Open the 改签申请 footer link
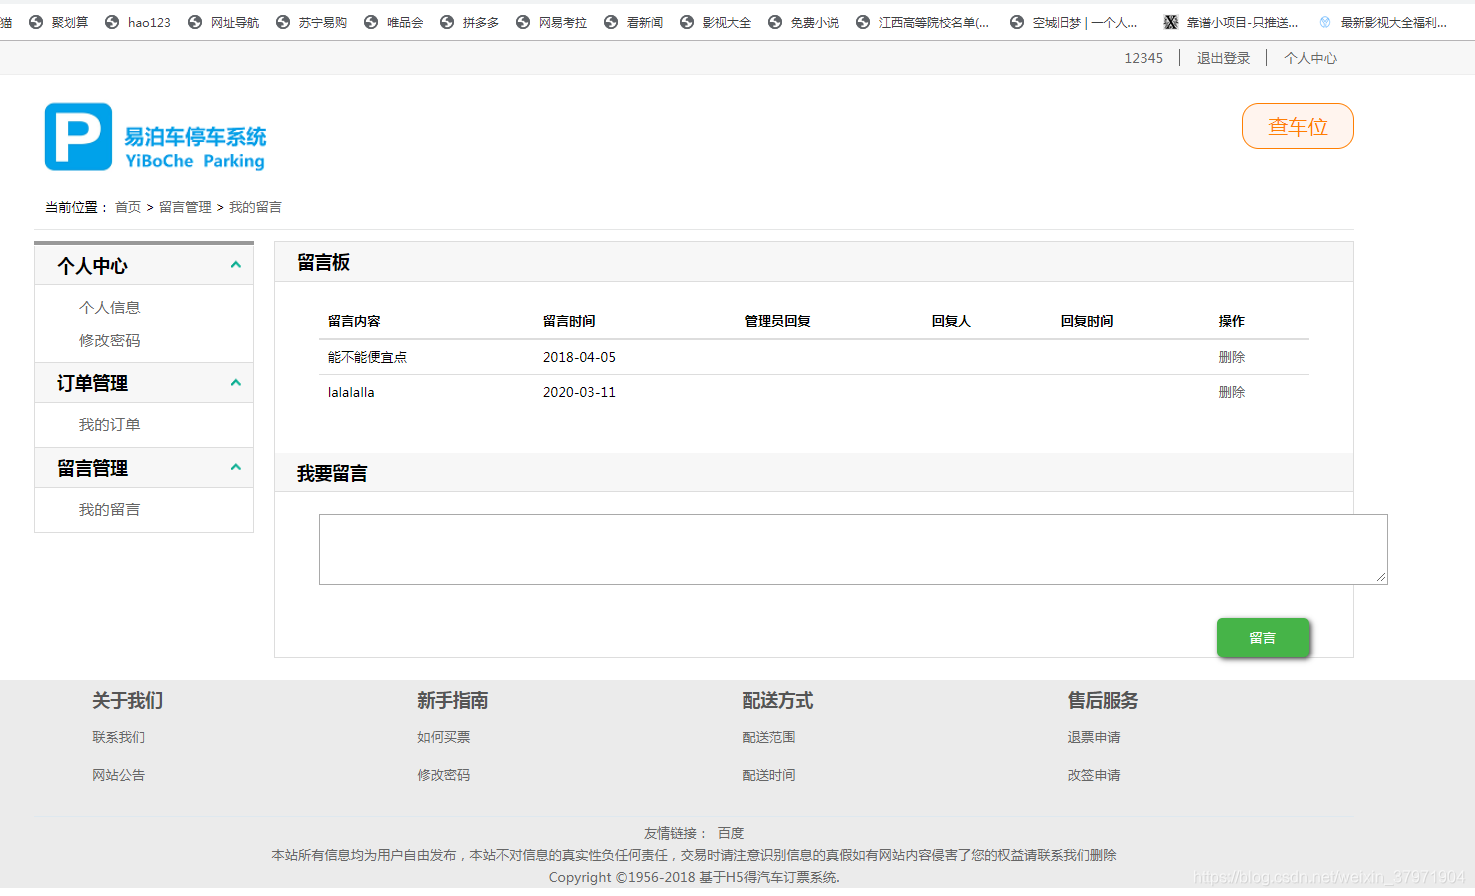Screen dimensions: 1475x896 [x=1094, y=775]
